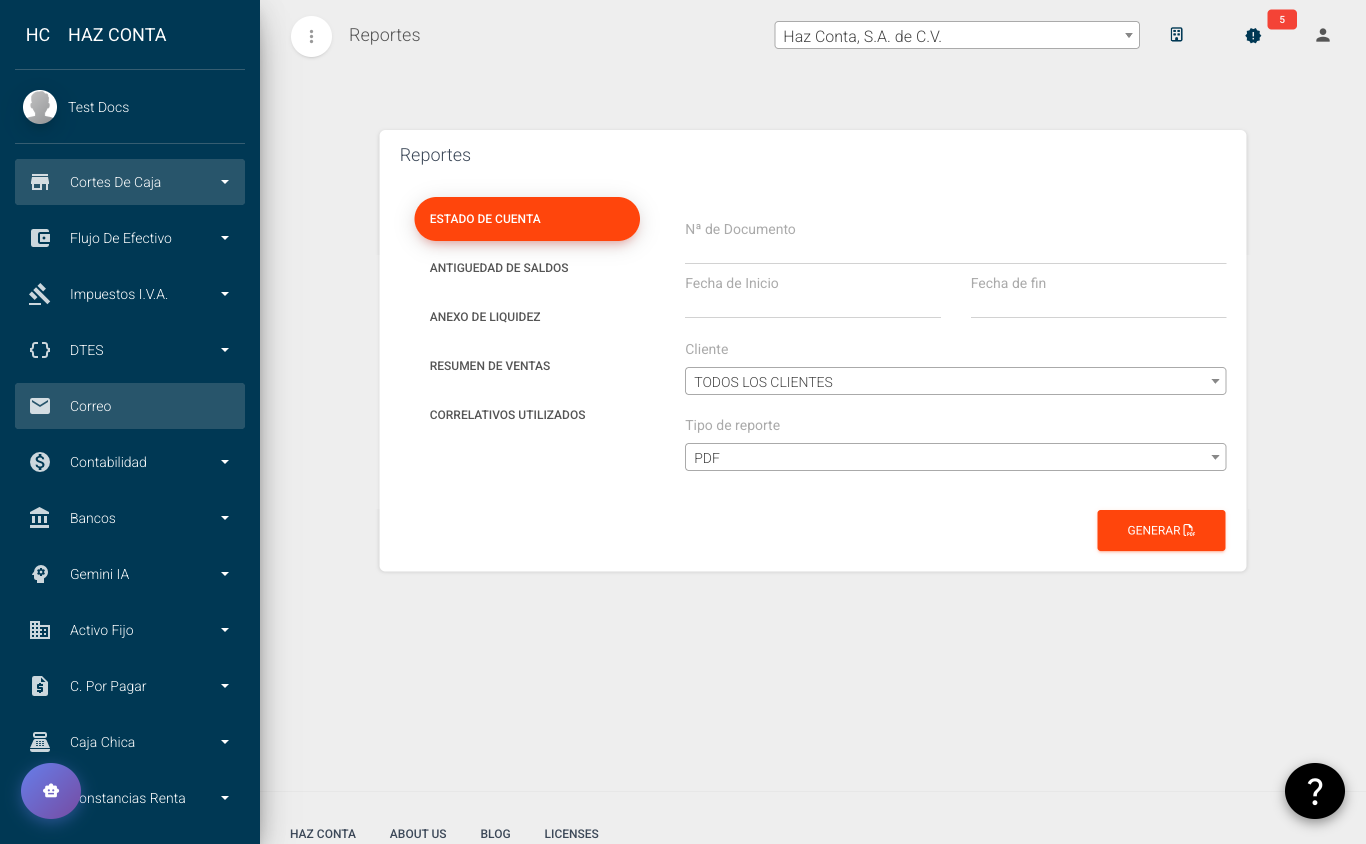Click the notifications alert icon with badge
1366x844 pixels.
pos(1253,36)
